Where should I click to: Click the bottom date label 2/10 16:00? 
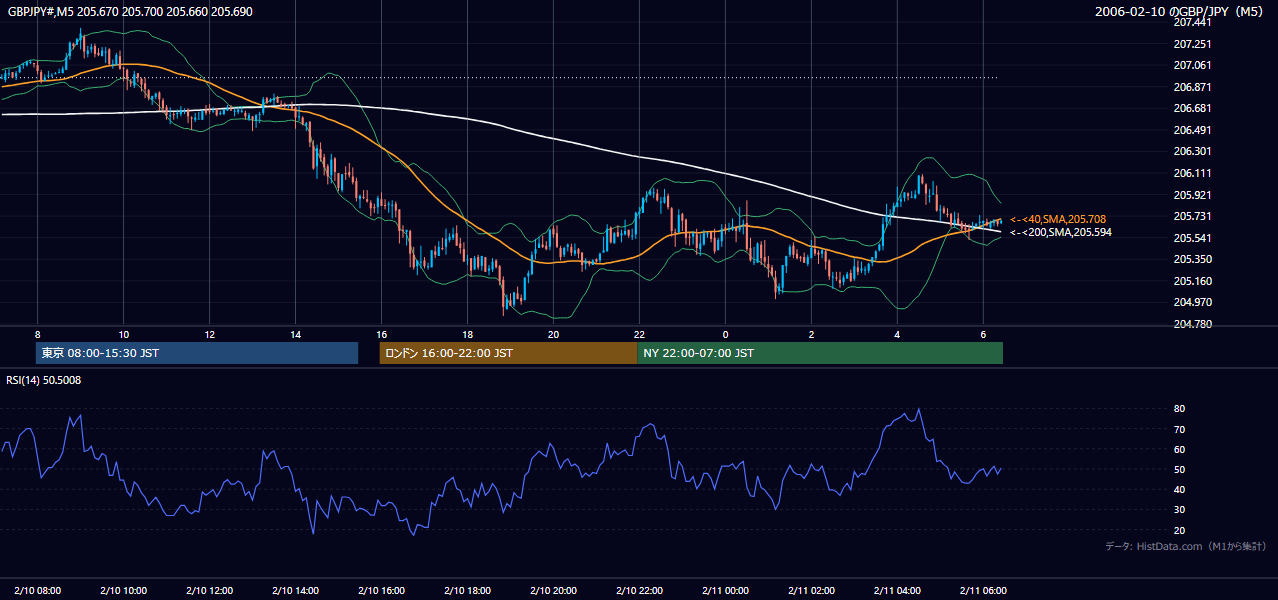click(x=381, y=591)
